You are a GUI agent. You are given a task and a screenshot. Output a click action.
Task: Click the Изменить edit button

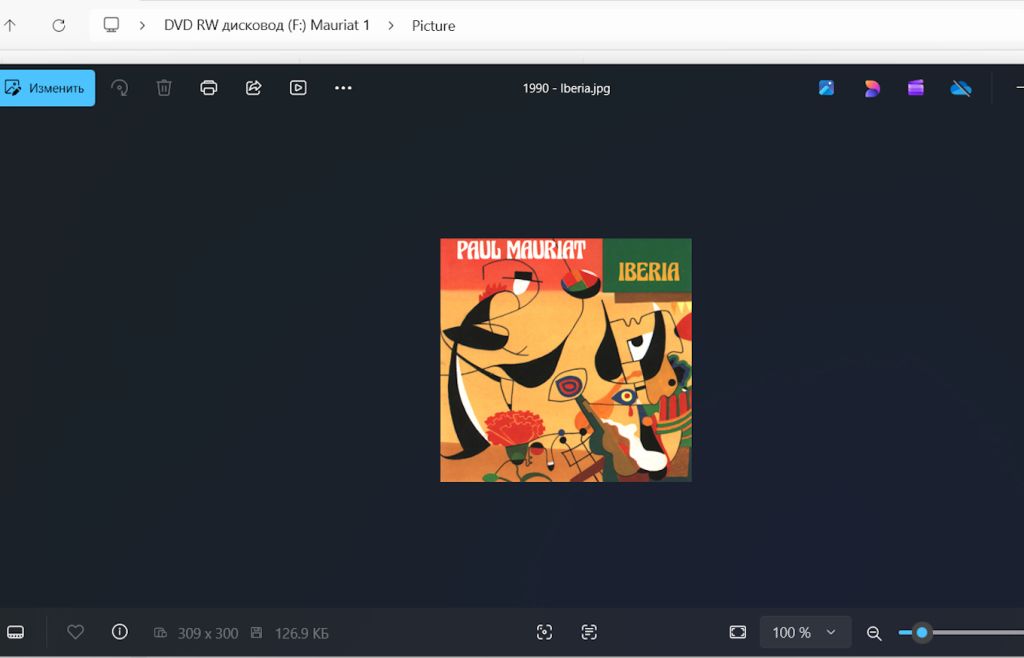point(47,88)
